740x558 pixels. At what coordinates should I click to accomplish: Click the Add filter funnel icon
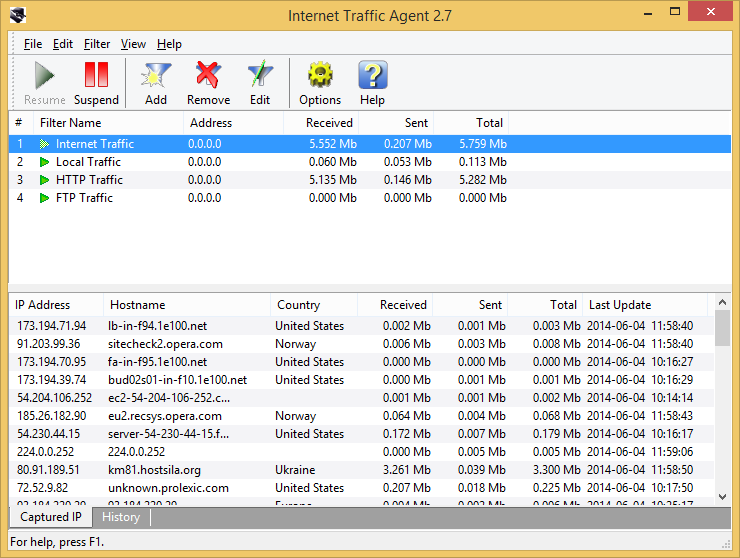pos(156,76)
